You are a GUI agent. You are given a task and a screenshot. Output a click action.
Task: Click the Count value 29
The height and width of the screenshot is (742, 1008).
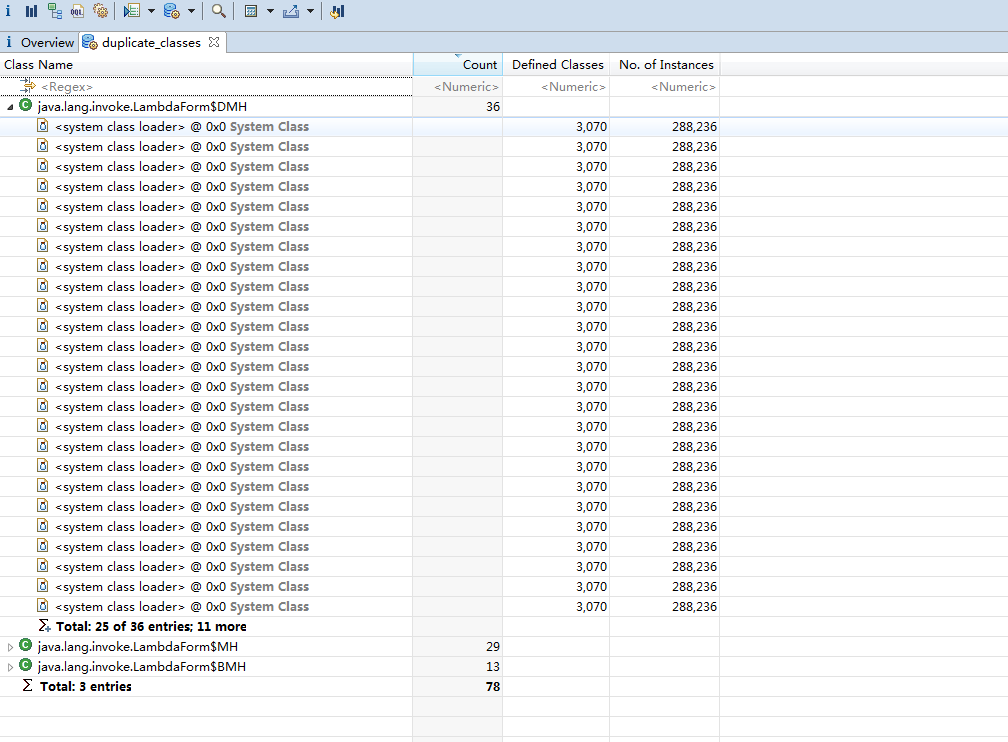(492, 647)
